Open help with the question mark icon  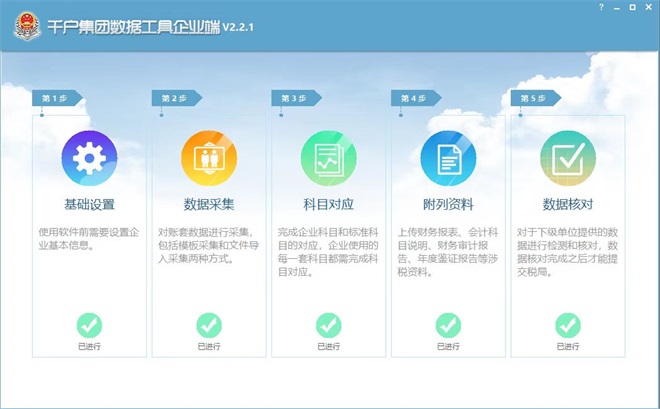(x=601, y=7)
